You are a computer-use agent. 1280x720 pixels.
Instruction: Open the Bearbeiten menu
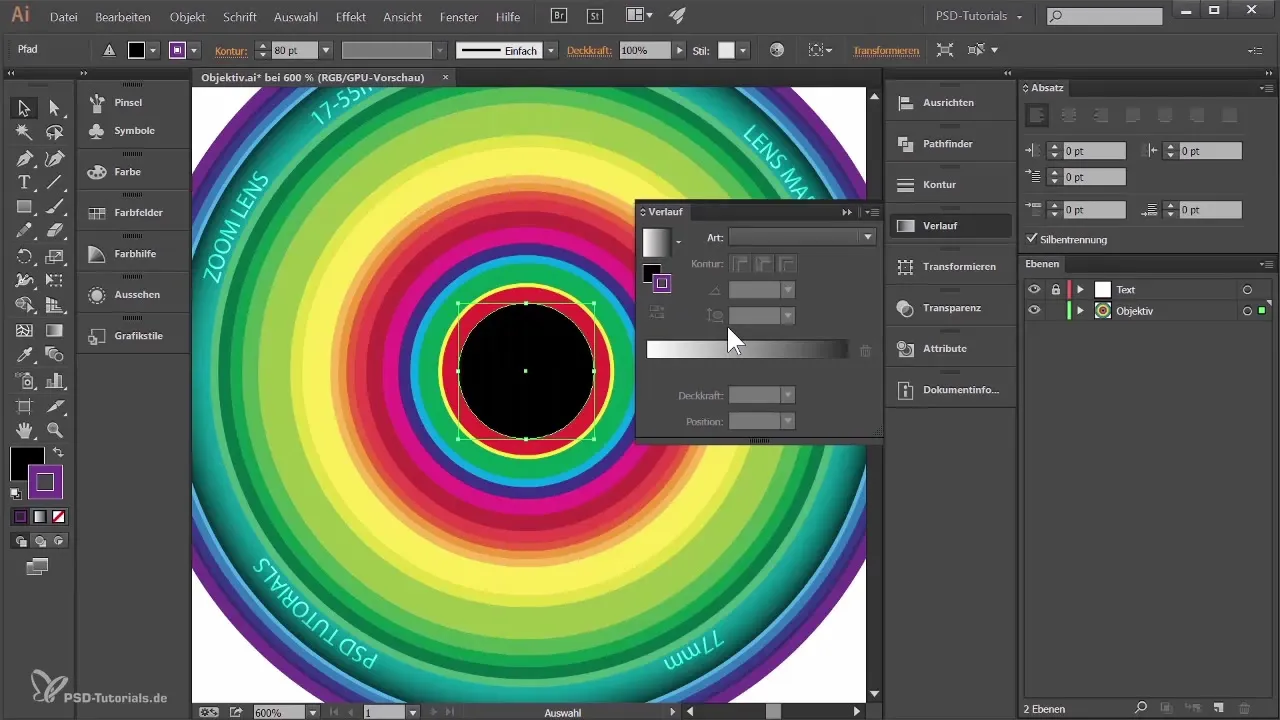[x=123, y=17]
